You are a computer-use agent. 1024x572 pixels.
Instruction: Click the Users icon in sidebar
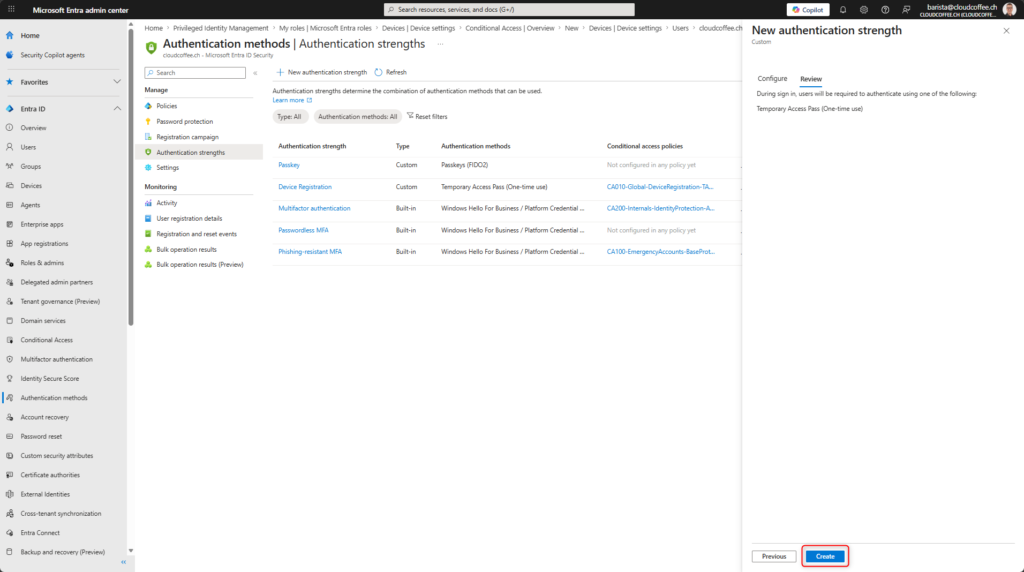point(10,148)
